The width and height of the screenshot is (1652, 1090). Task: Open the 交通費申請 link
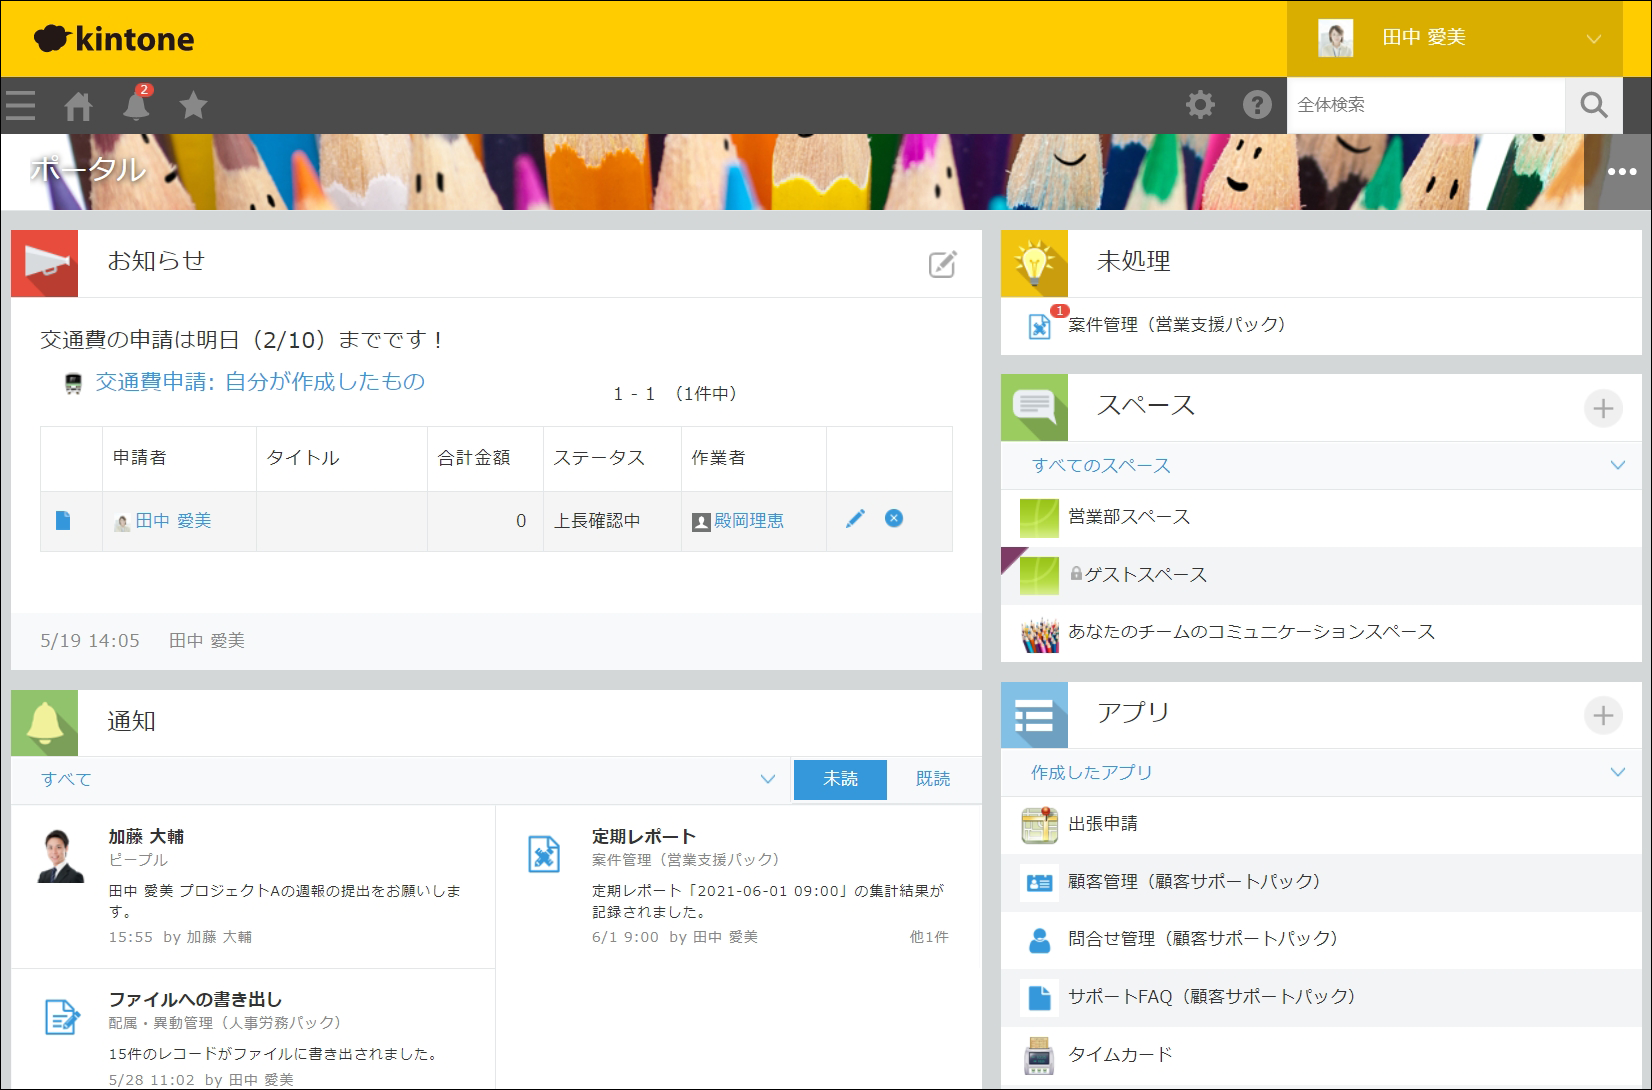(256, 381)
